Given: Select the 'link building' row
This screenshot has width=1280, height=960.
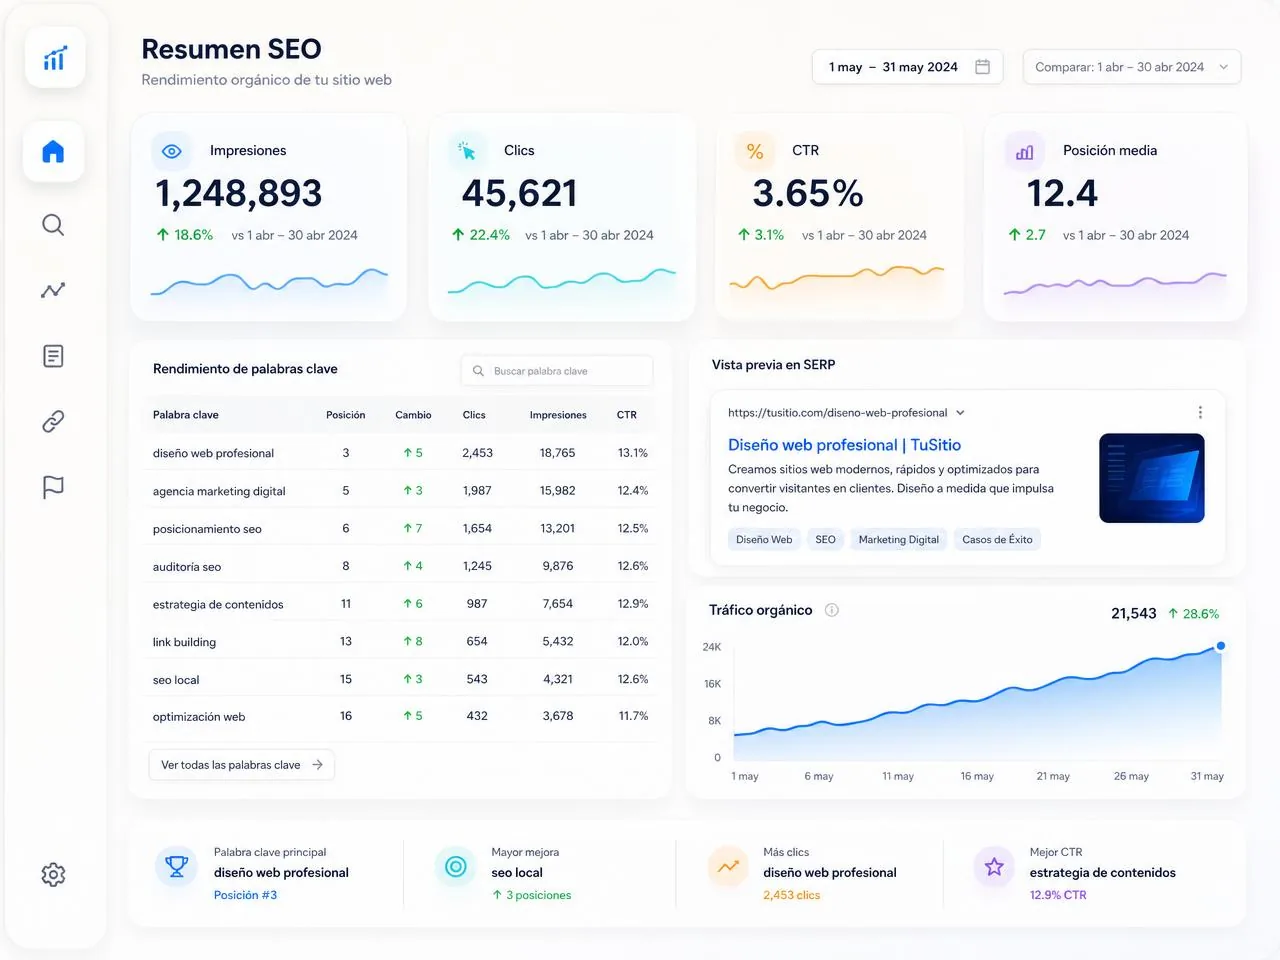Looking at the screenshot, I should click(400, 642).
